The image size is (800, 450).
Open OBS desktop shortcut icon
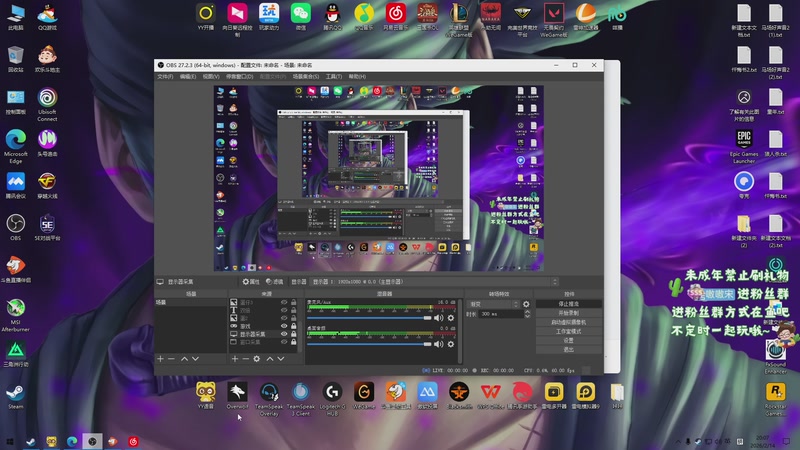pyautogui.click(x=15, y=228)
